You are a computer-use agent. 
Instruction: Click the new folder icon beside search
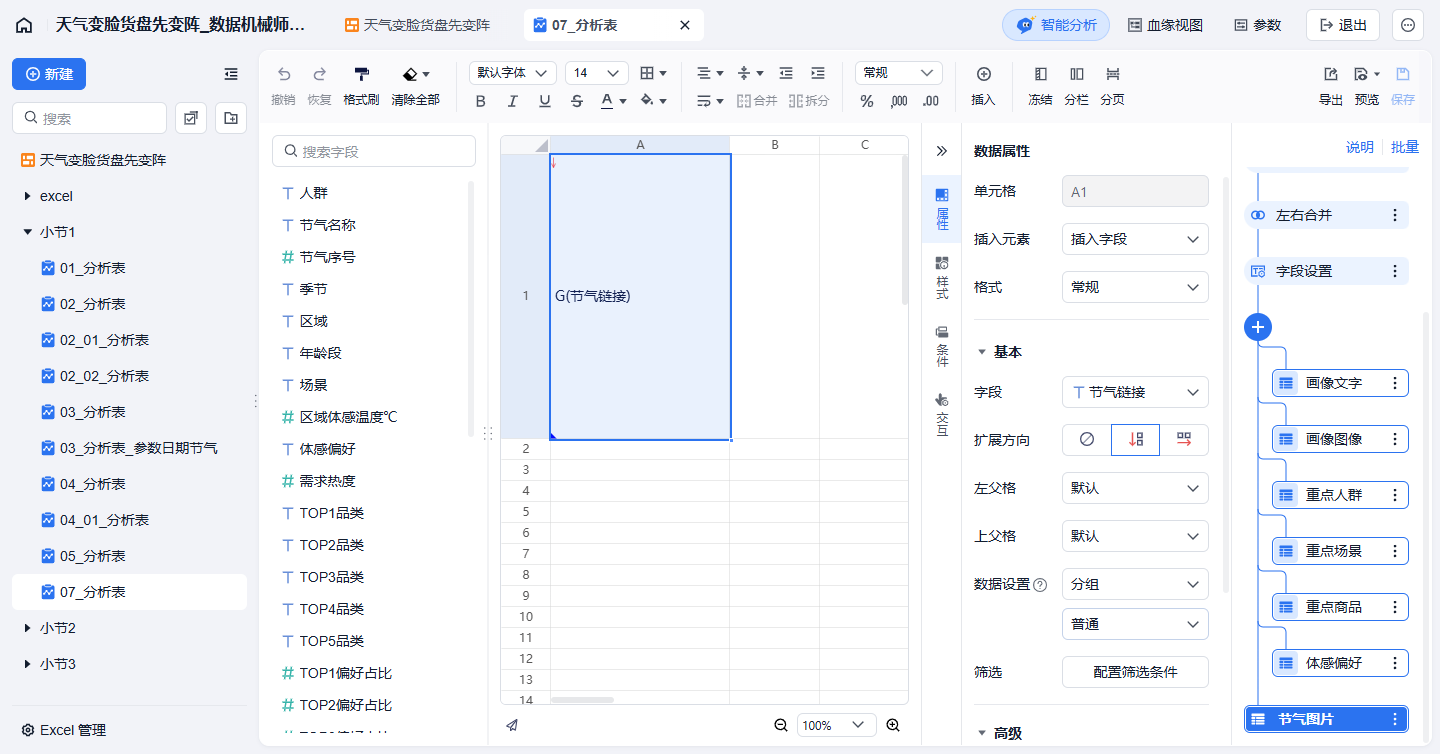click(231, 118)
